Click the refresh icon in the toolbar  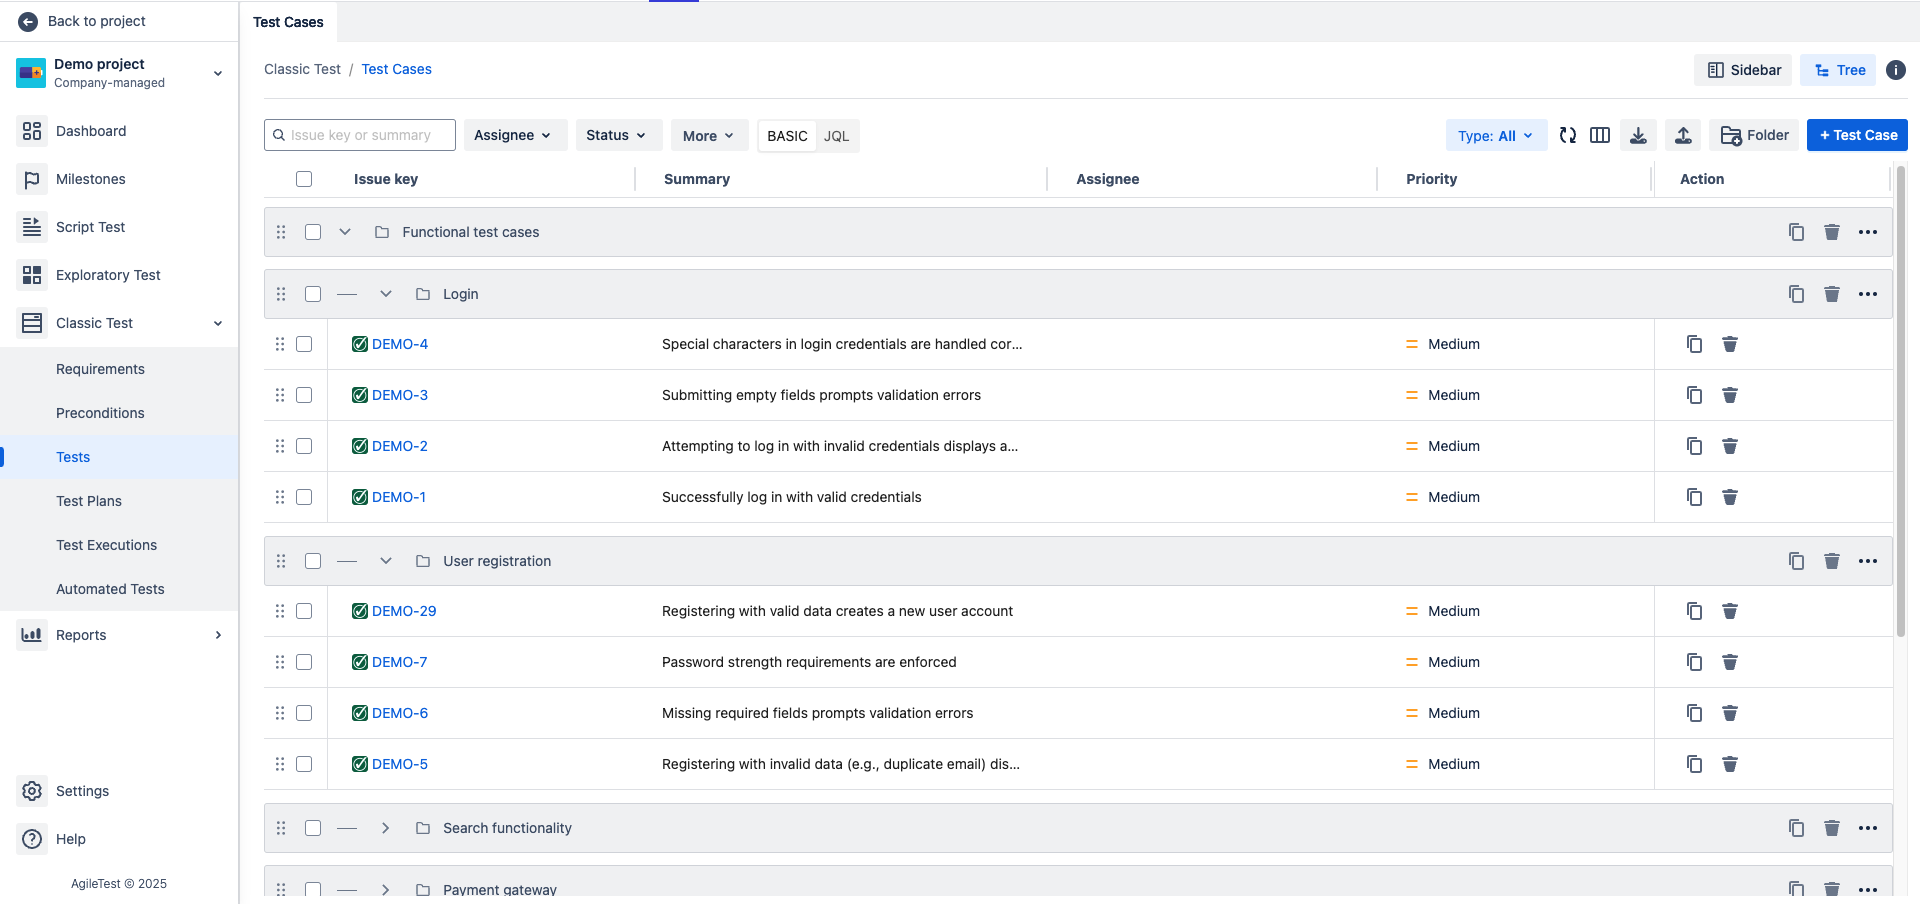click(1567, 135)
